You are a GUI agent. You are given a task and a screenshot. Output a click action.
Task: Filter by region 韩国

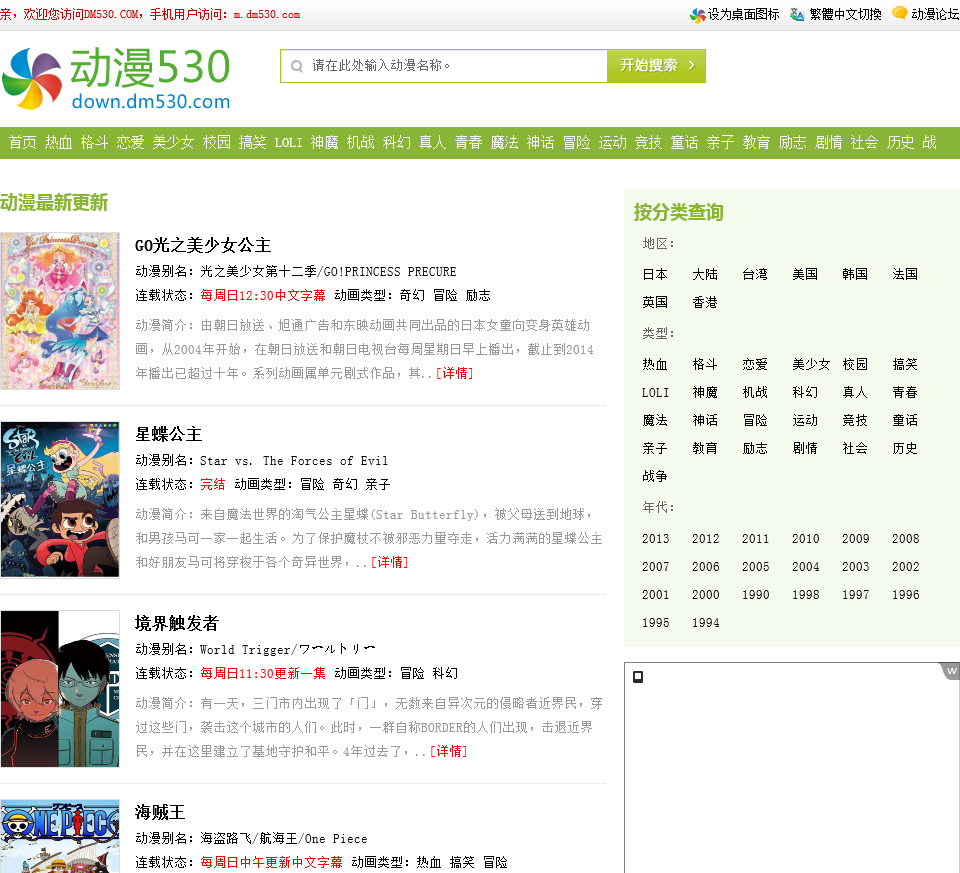point(855,274)
